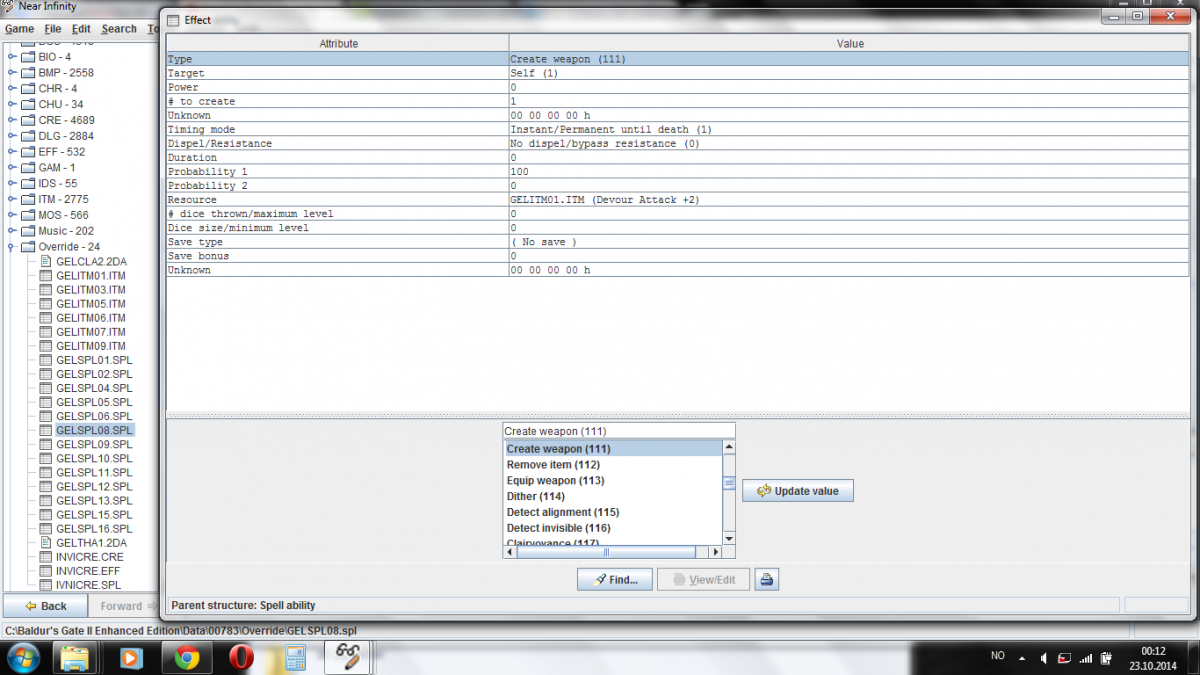The height and width of the screenshot is (675, 1200).
Task: Click the IDS folder icon
Action: point(28,183)
